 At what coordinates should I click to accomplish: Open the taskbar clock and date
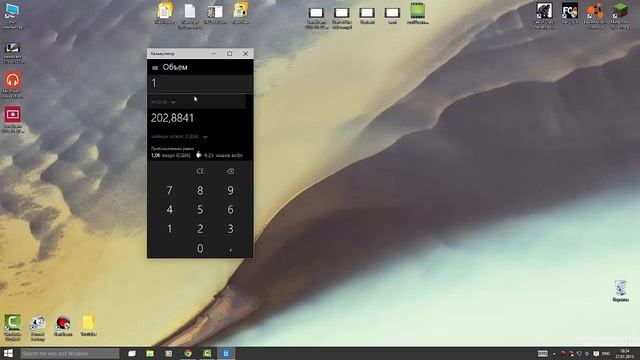[x=625, y=353]
